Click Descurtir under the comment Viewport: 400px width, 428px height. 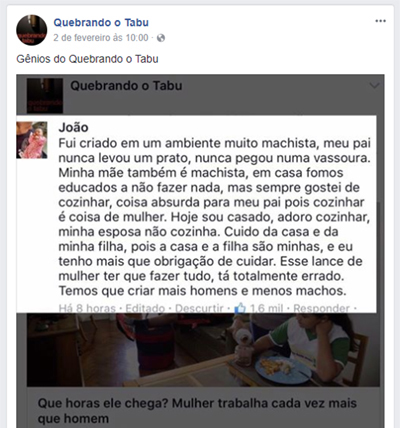(199, 308)
